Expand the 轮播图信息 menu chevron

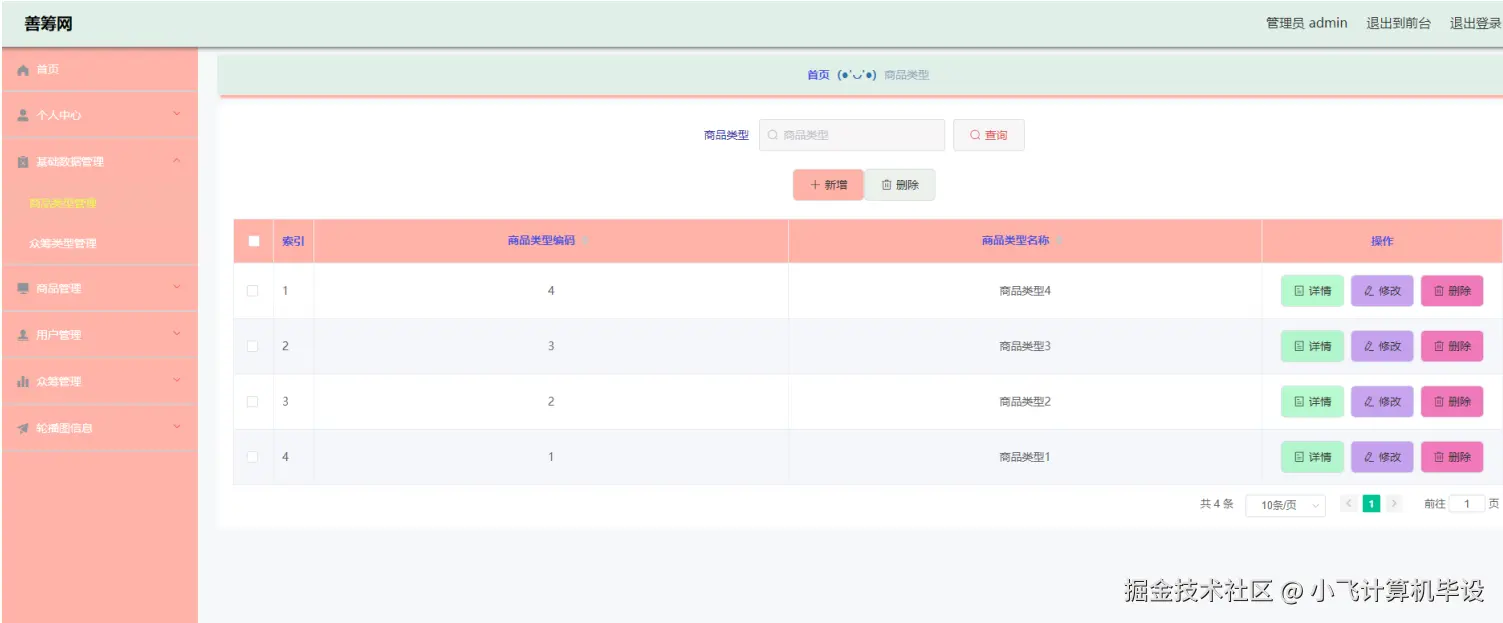point(177,427)
